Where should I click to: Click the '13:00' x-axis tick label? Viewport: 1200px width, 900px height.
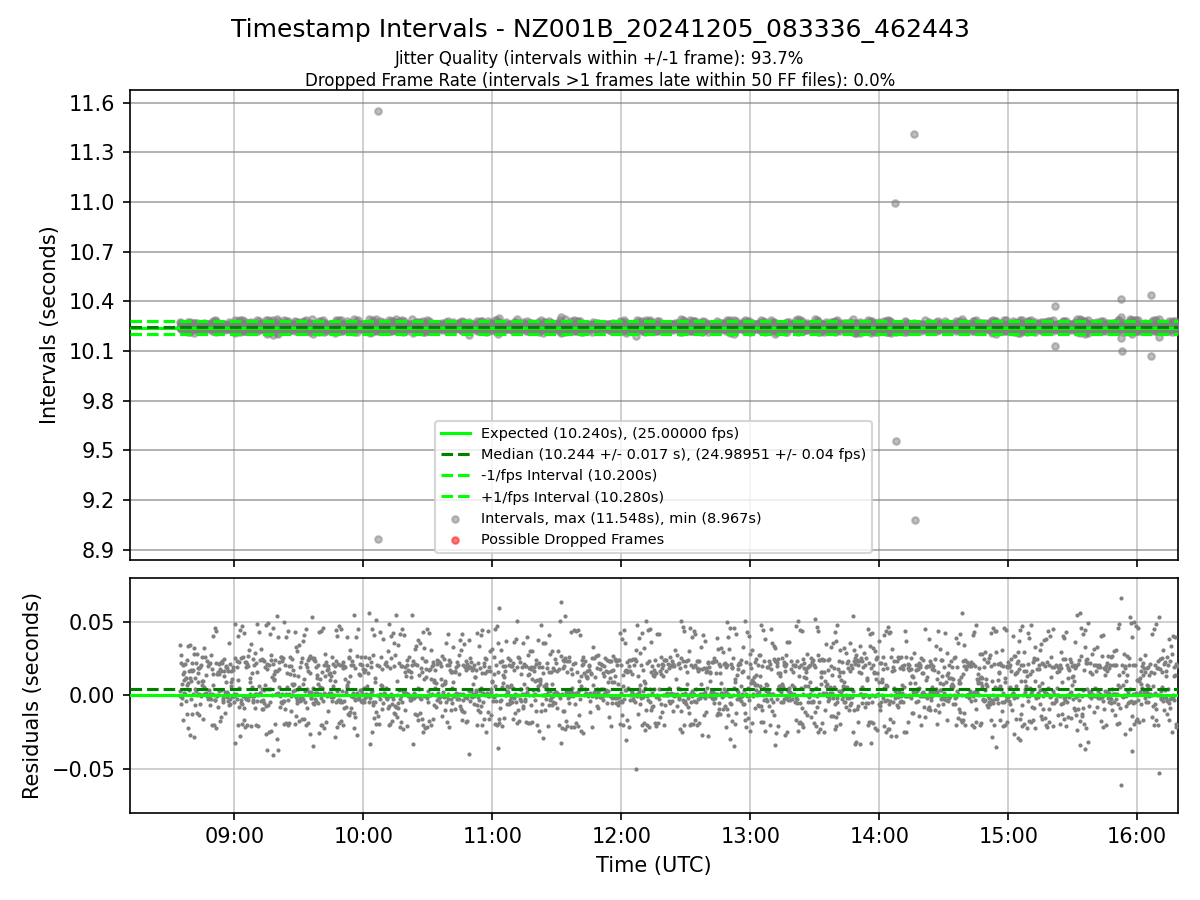coord(750,835)
